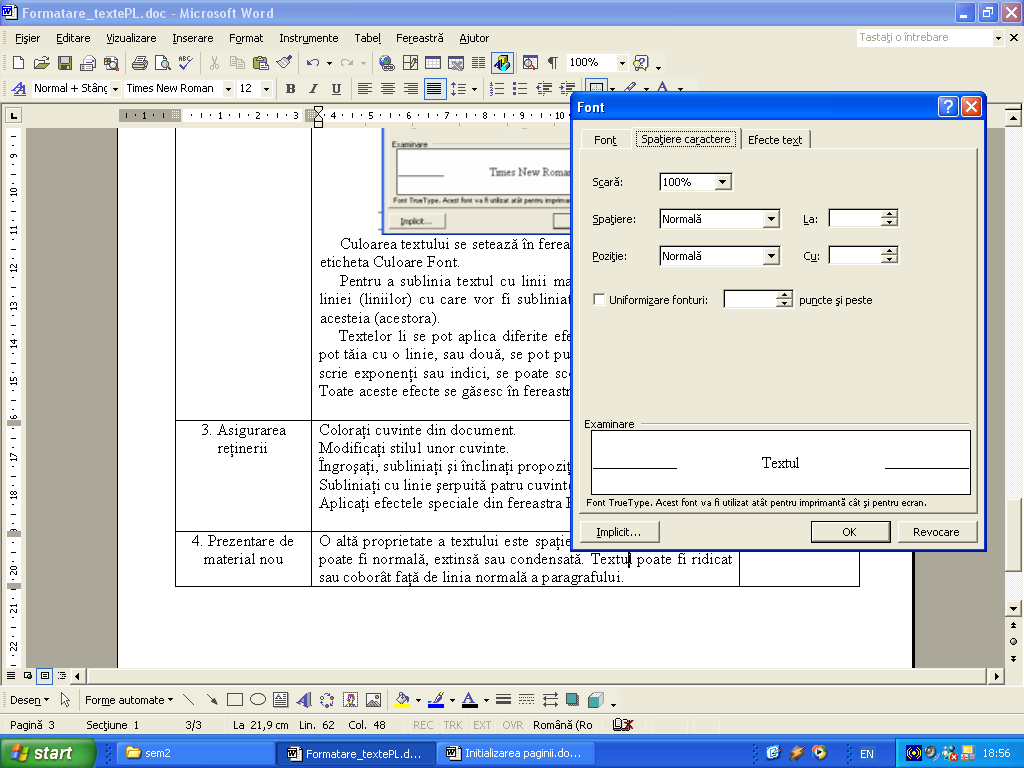Expand the Spațiere dropdown list
Screen dimensions: 1024x768
771,219
